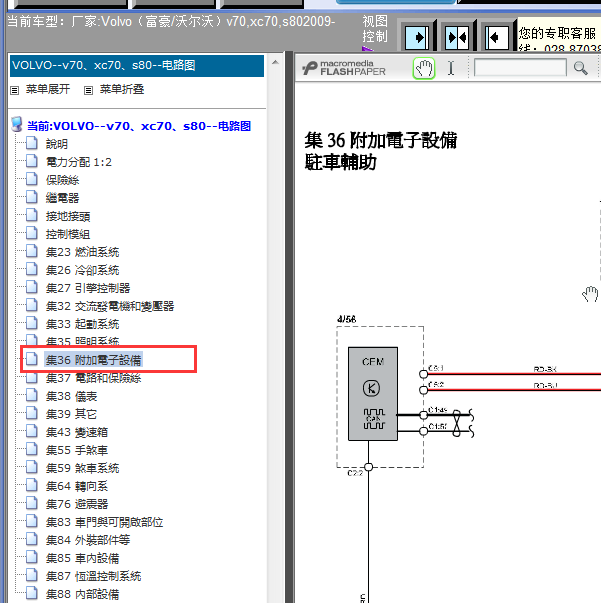Open 集43 變速箱 in the tree
Screen dimensions: 601x603
[x=77, y=432]
